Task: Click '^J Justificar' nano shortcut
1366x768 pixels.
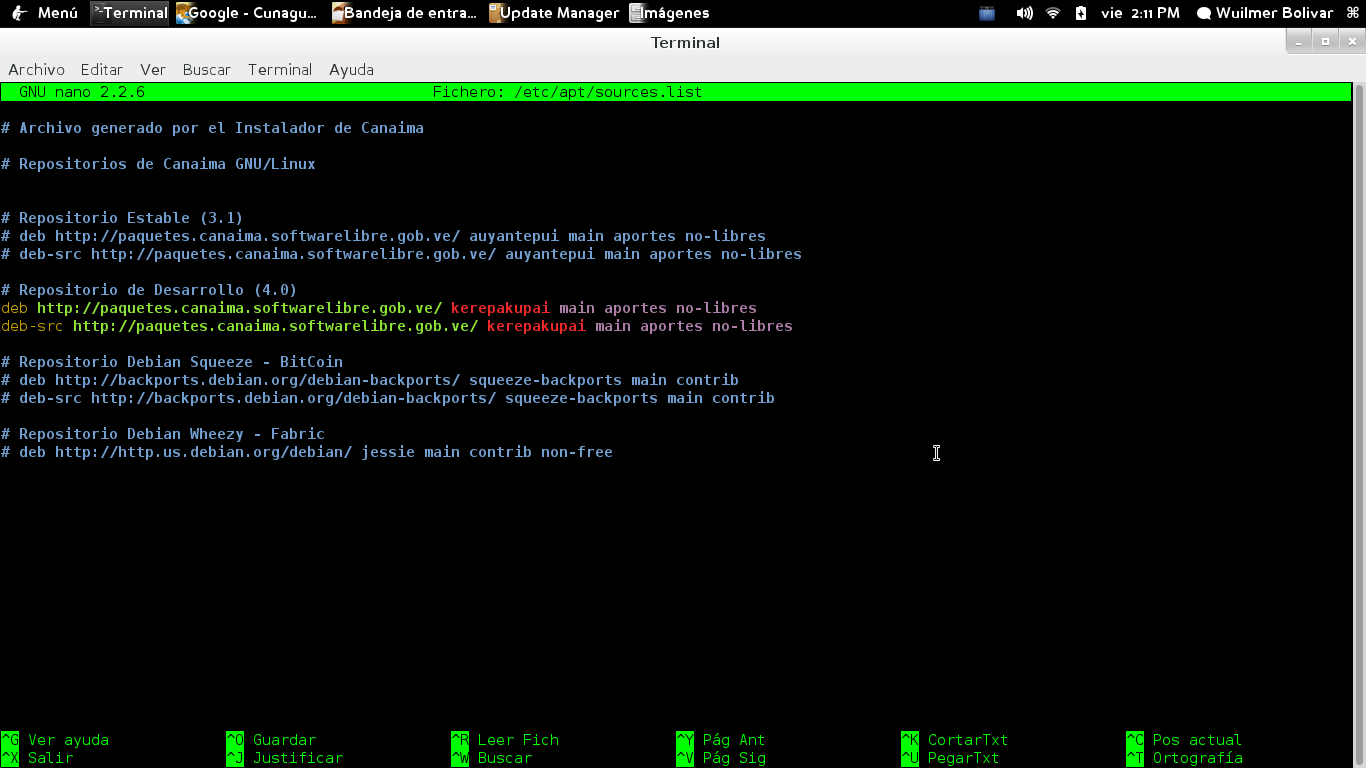Action: click(x=284, y=758)
